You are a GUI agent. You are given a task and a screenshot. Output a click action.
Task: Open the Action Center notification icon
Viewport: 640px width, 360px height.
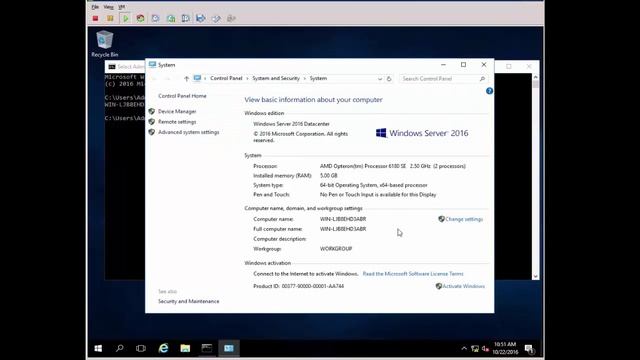coord(529,349)
